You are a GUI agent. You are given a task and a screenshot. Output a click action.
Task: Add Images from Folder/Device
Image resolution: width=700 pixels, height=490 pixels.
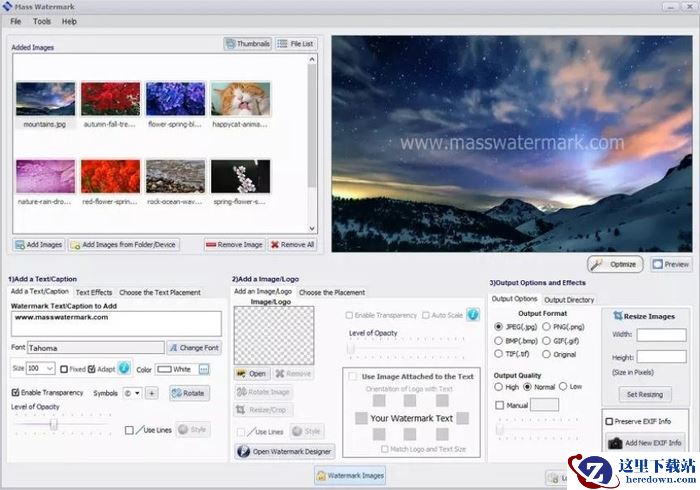pyautogui.click(x=124, y=245)
